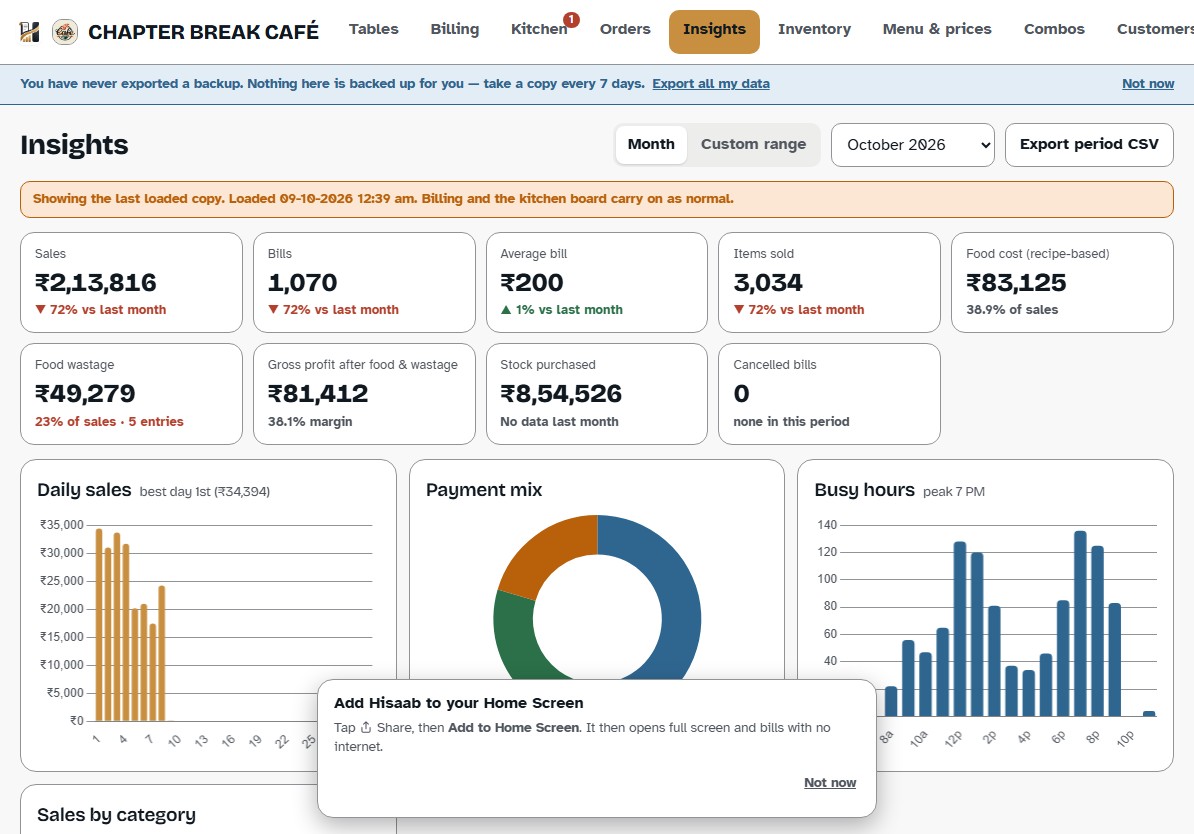Click the Gross profit value ₹81,412
The width and height of the screenshot is (1194, 834).
tap(318, 394)
